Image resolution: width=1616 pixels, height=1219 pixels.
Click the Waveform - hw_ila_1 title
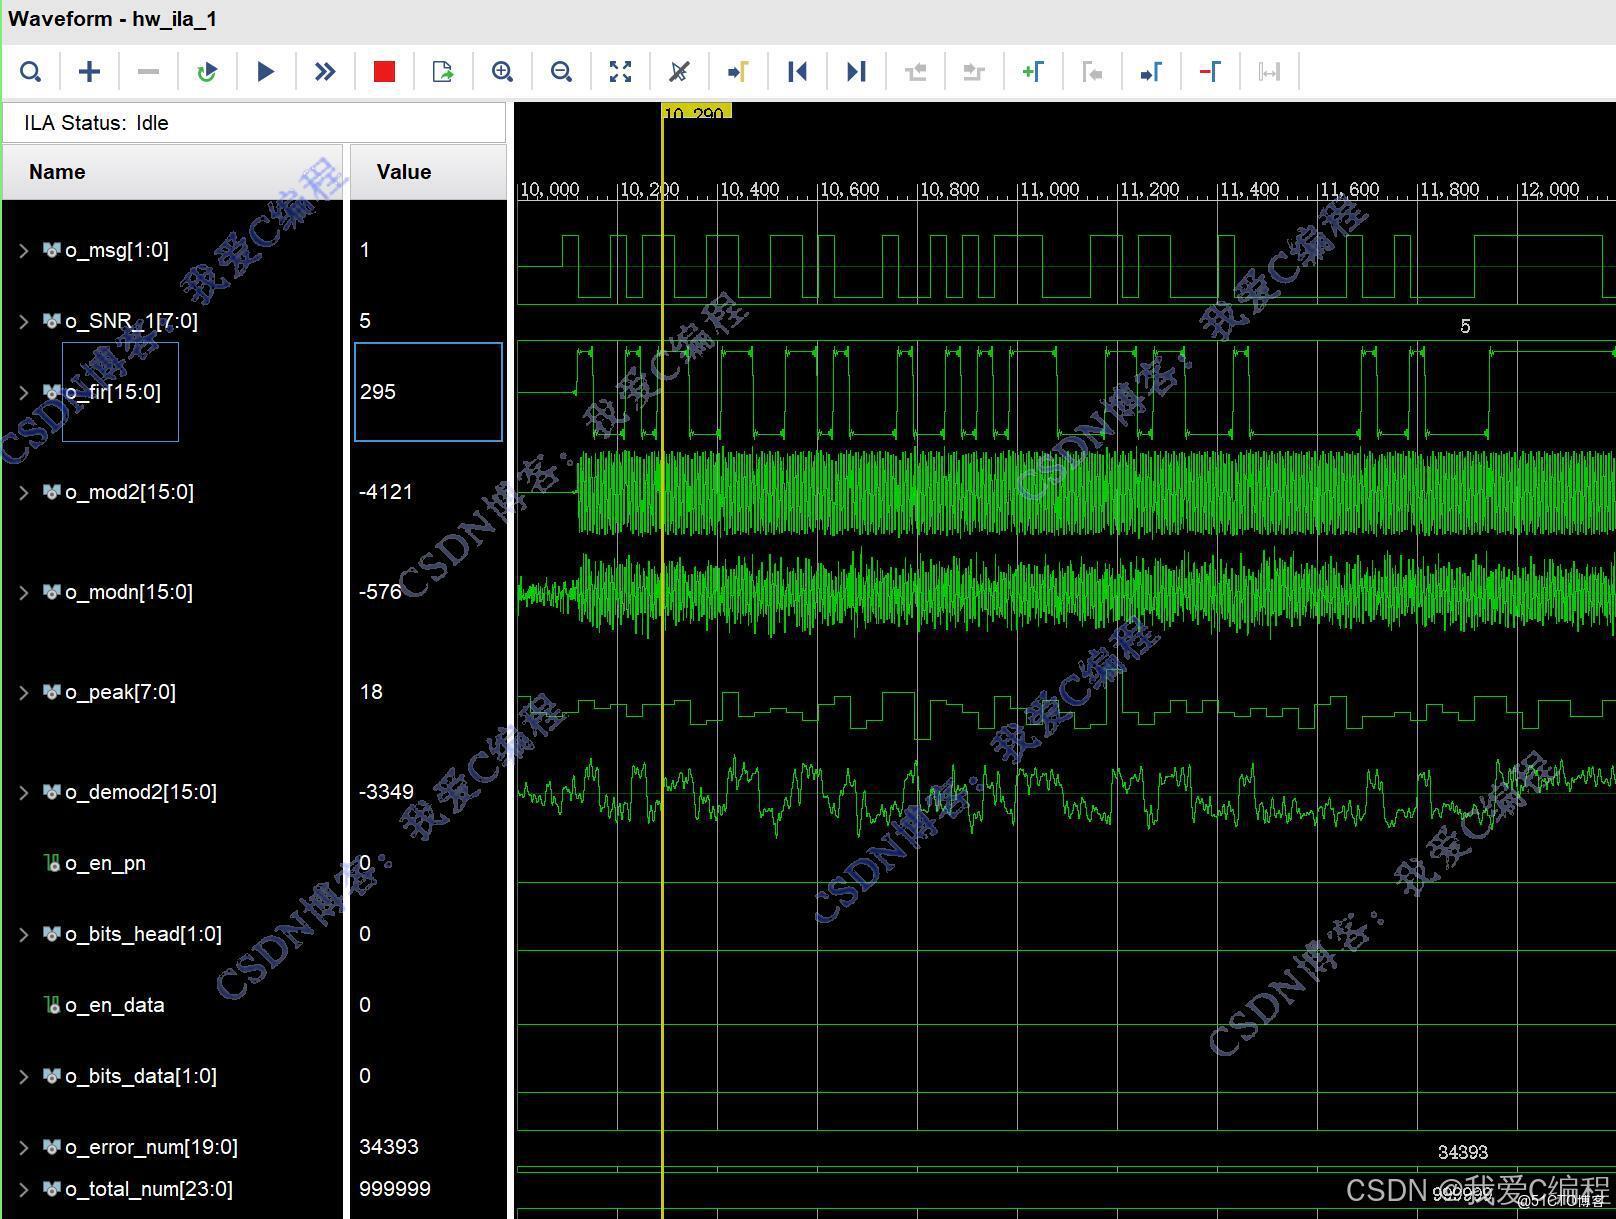point(112,19)
